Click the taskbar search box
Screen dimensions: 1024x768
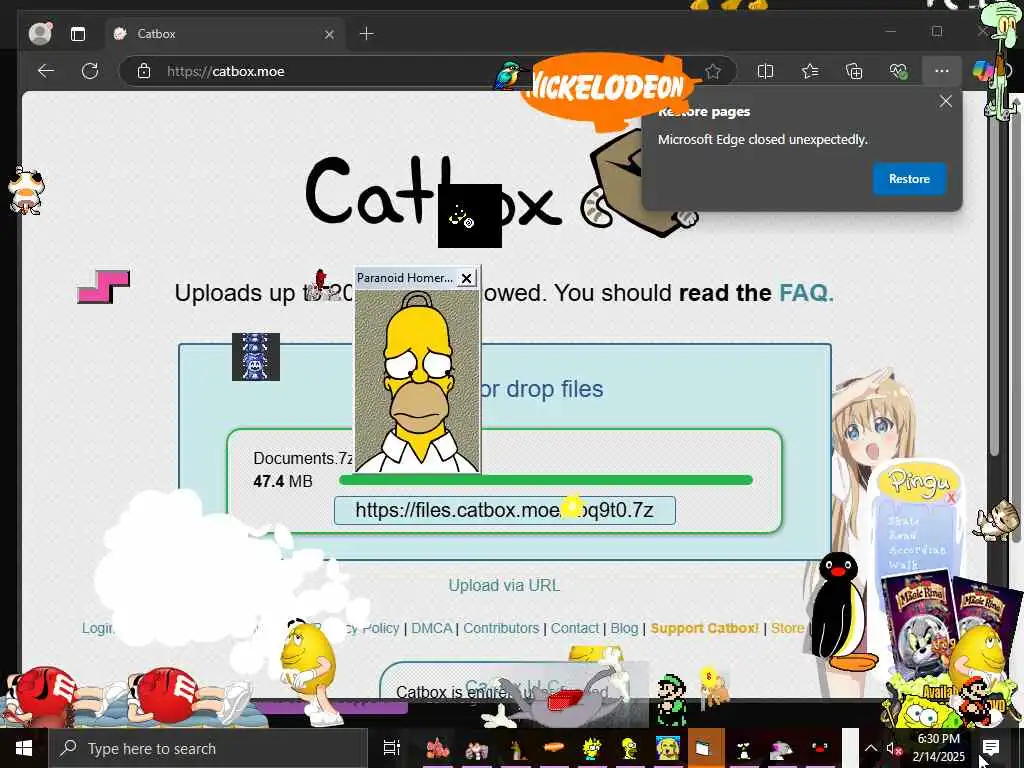click(206, 748)
